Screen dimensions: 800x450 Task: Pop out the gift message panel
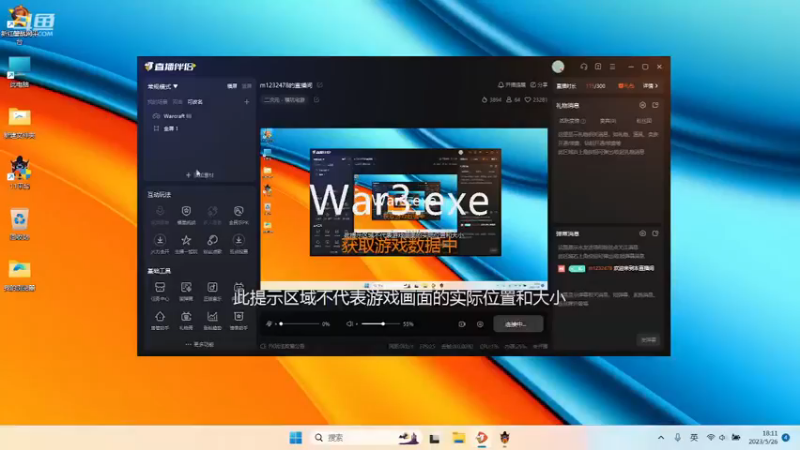pyautogui.click(x=656, y=105)
